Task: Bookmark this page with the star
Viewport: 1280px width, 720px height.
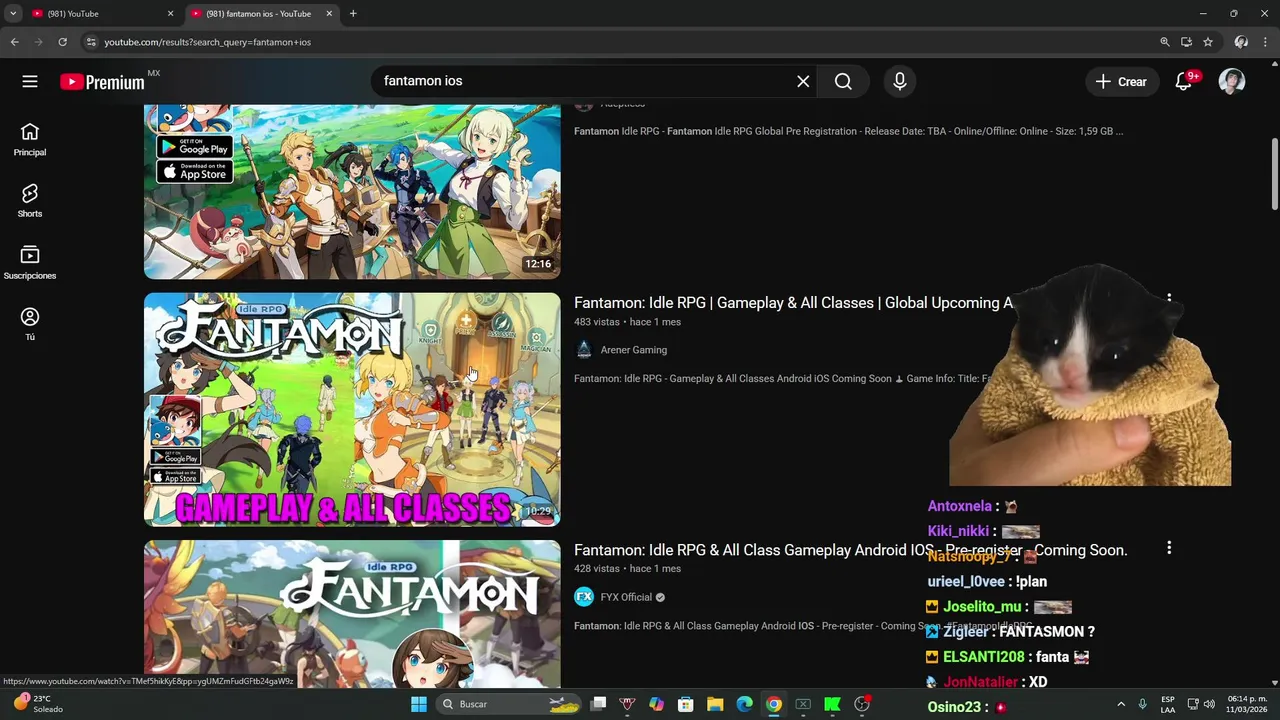Action: pyautogui.click(x=1208, y=42)
